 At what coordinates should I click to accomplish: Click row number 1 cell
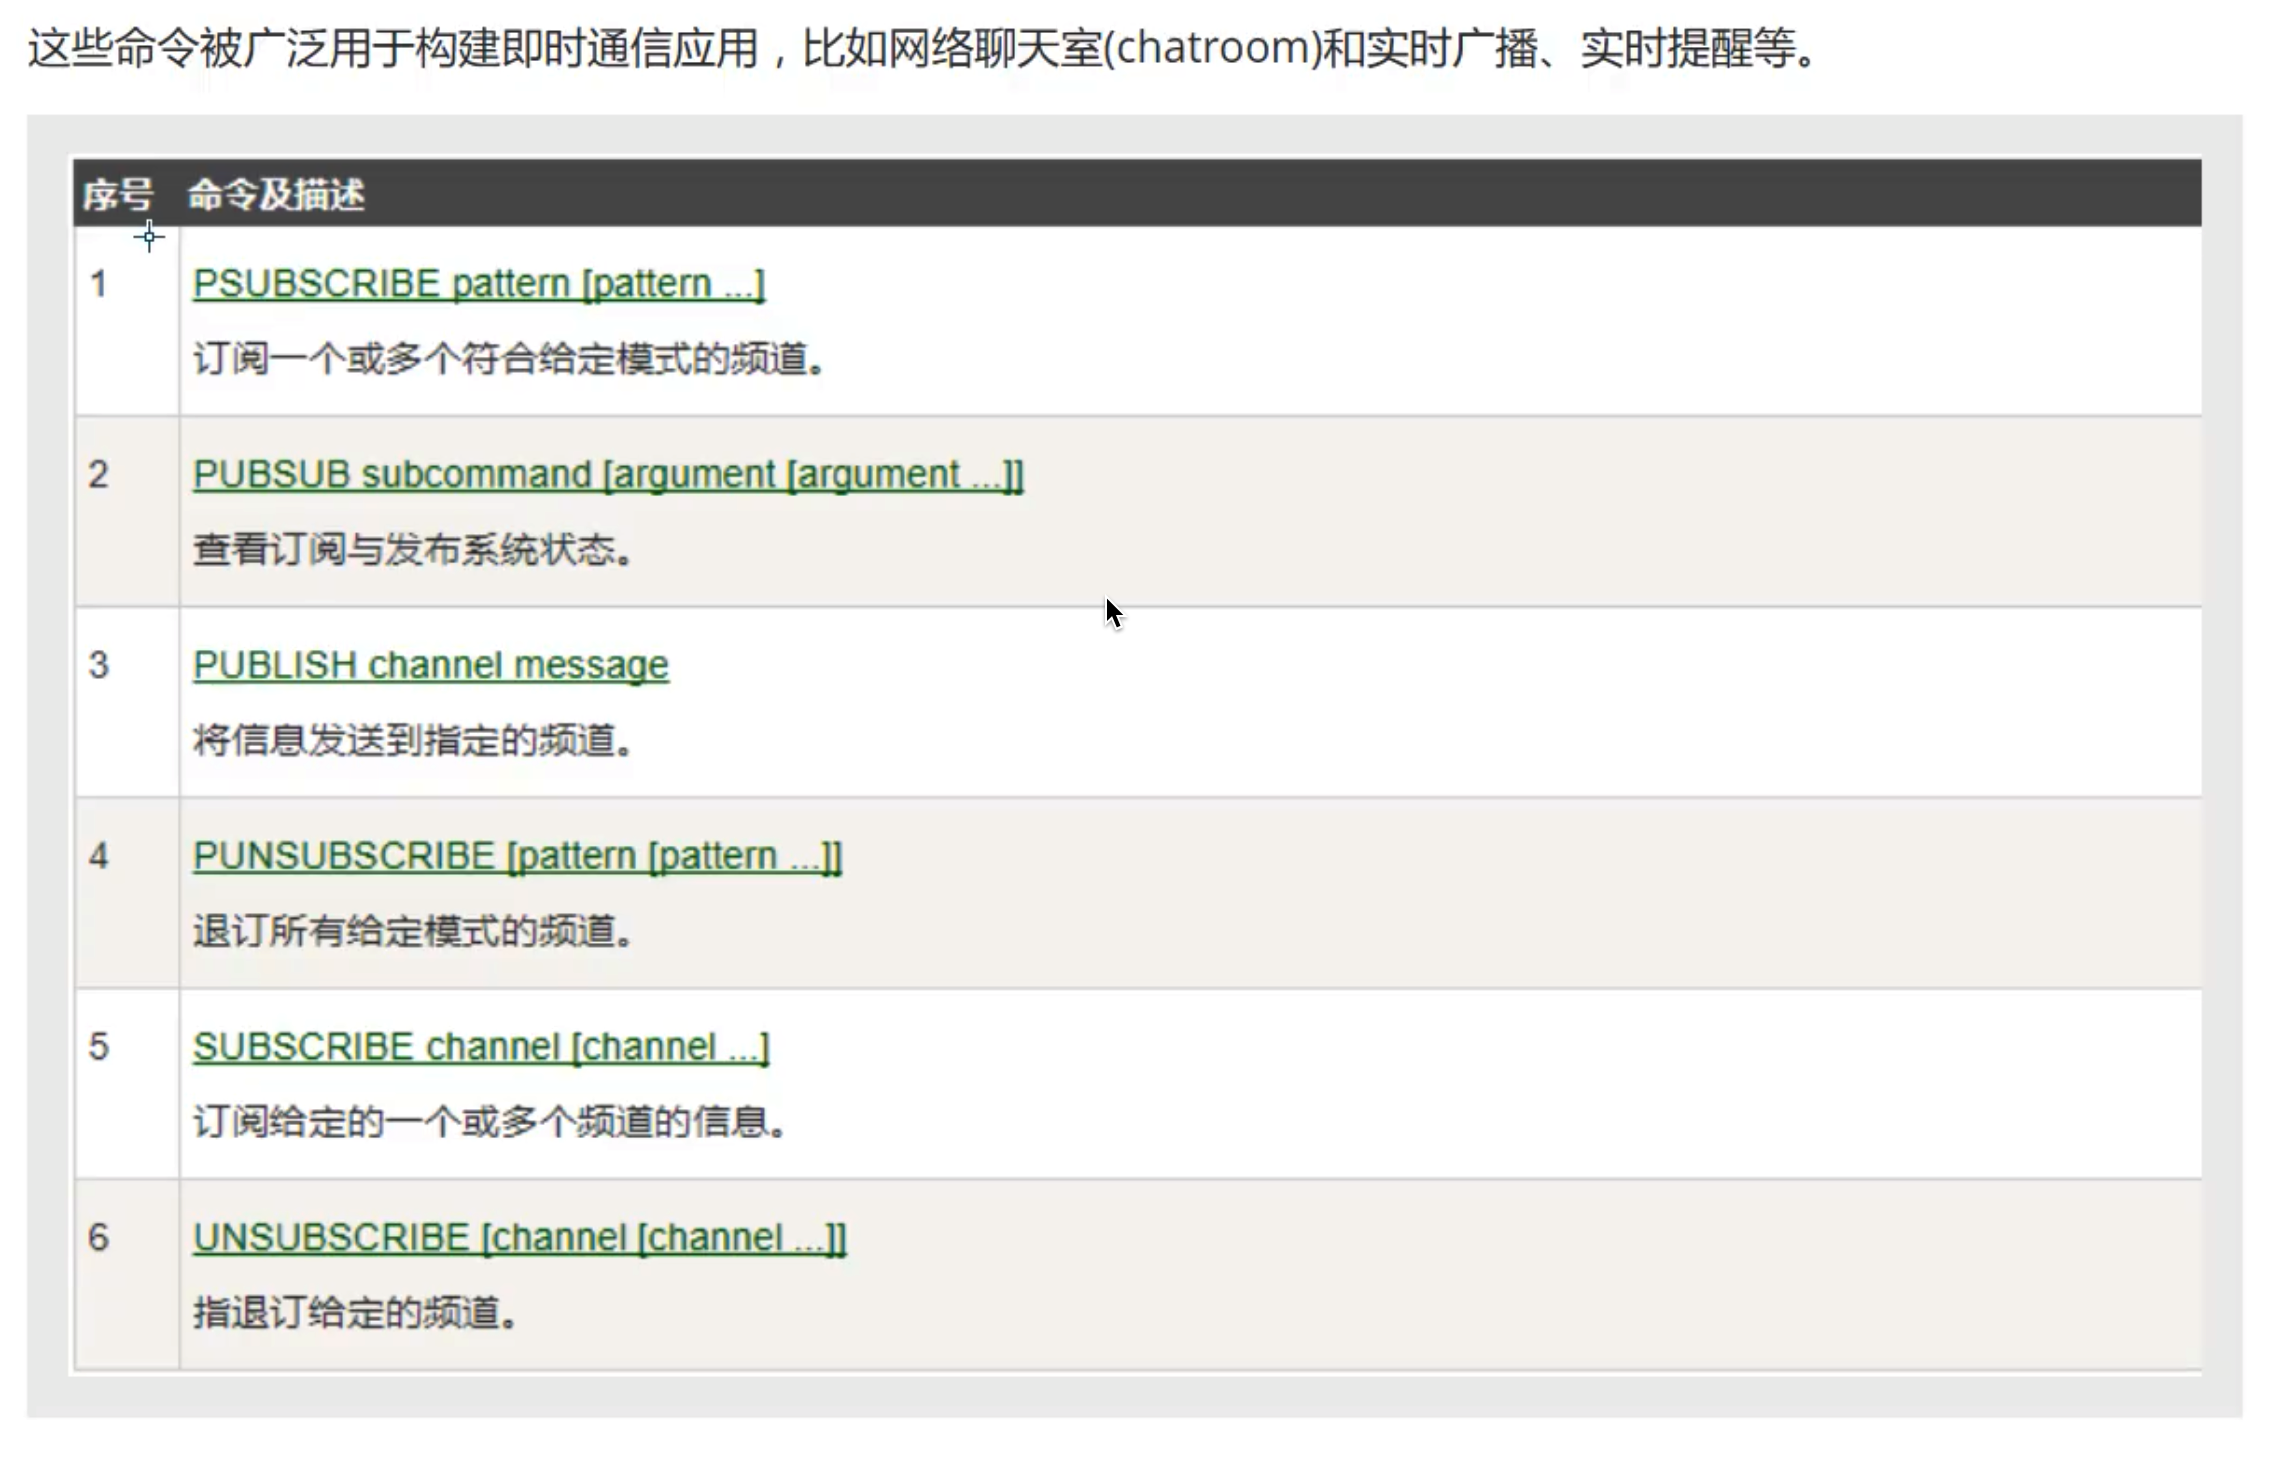98,285
